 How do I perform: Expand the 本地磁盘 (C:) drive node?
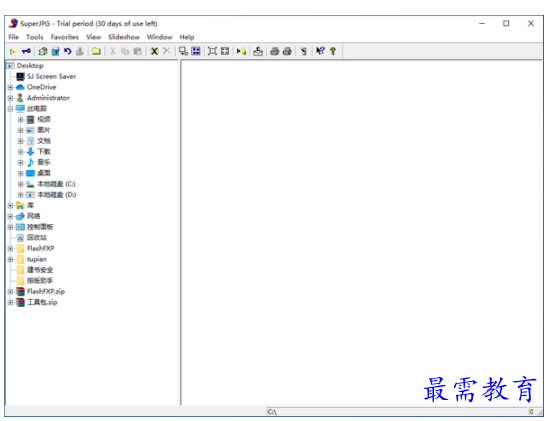pyautogui.click(x=21, y=184)
